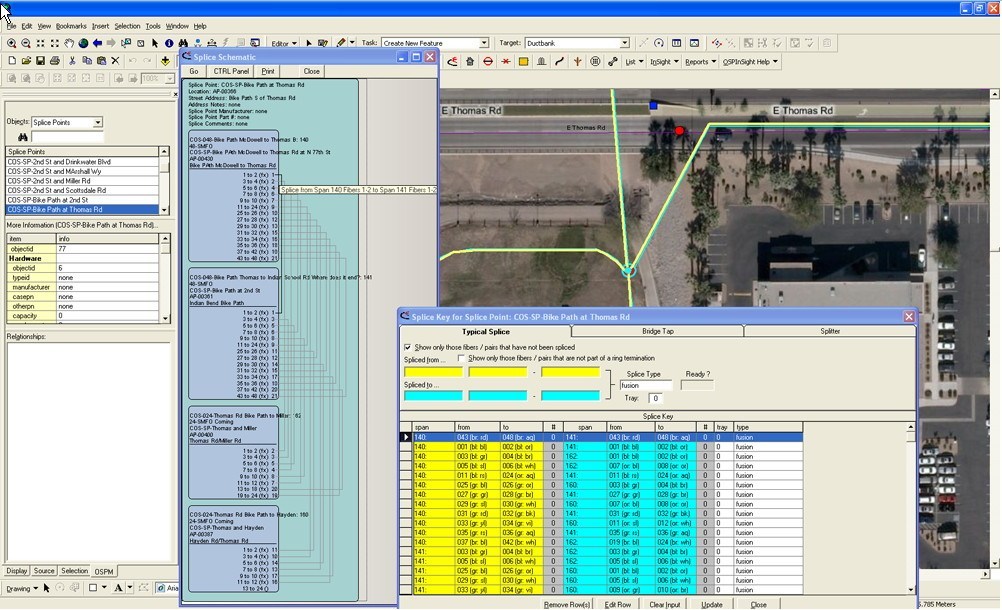Screen dimensions: 1002x610
Task: Click the red no-entry circle icon
Action: [x=488, y=62]
